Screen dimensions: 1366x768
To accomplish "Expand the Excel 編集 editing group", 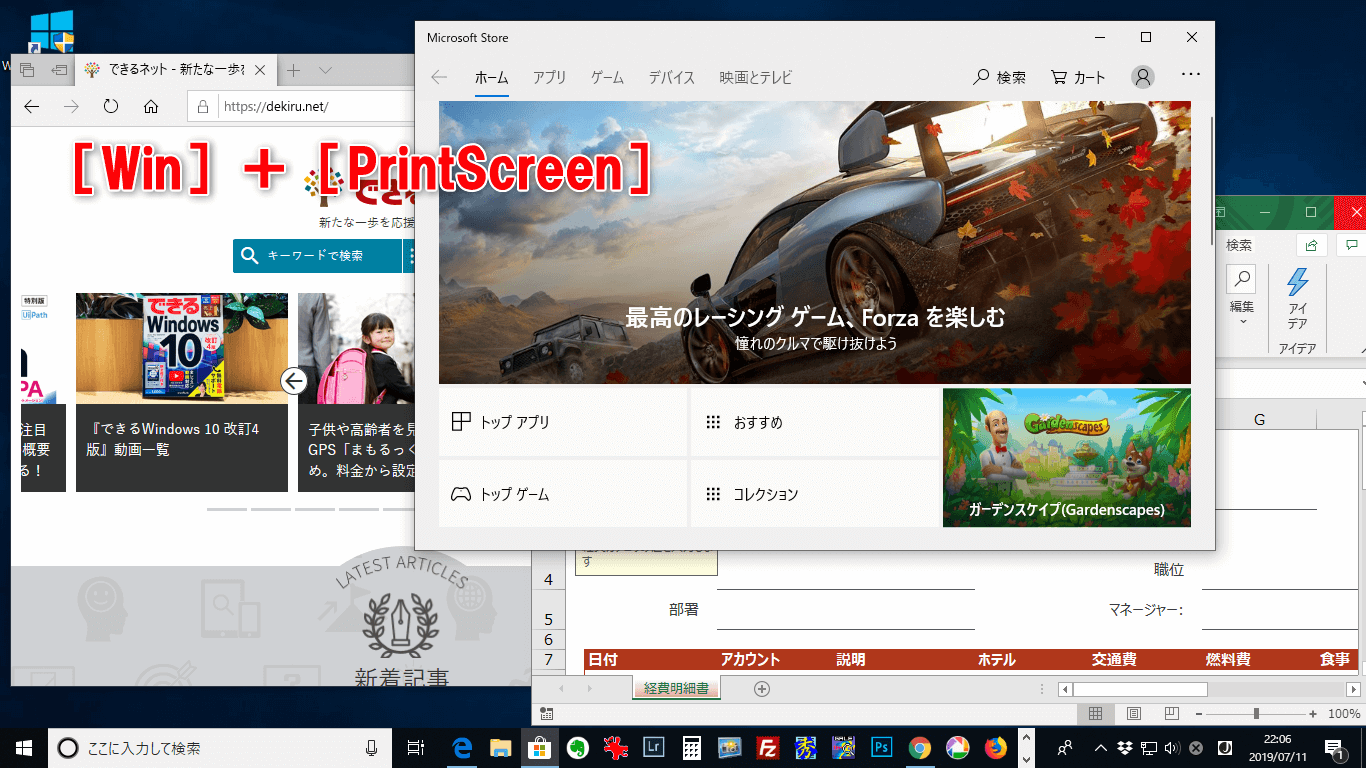I will [1242, 296].
